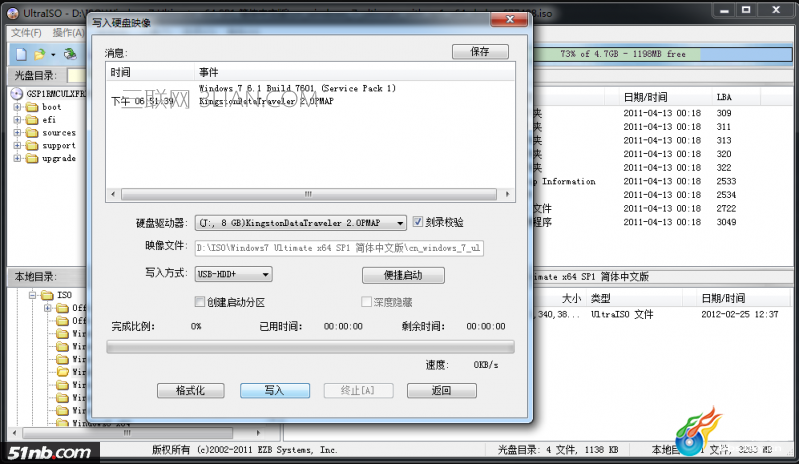This screenshot has width=799, height=464.
Task: Expand the upgrade folder node
Action: coord(17,158)
